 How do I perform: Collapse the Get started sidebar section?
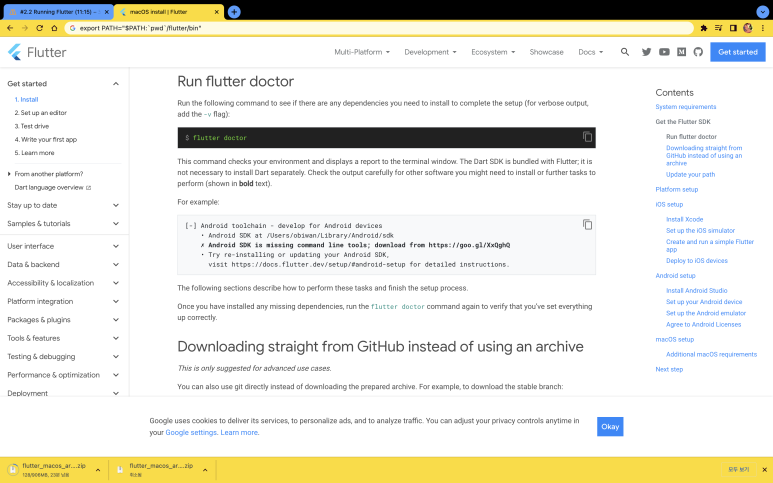tap(64, 84)
